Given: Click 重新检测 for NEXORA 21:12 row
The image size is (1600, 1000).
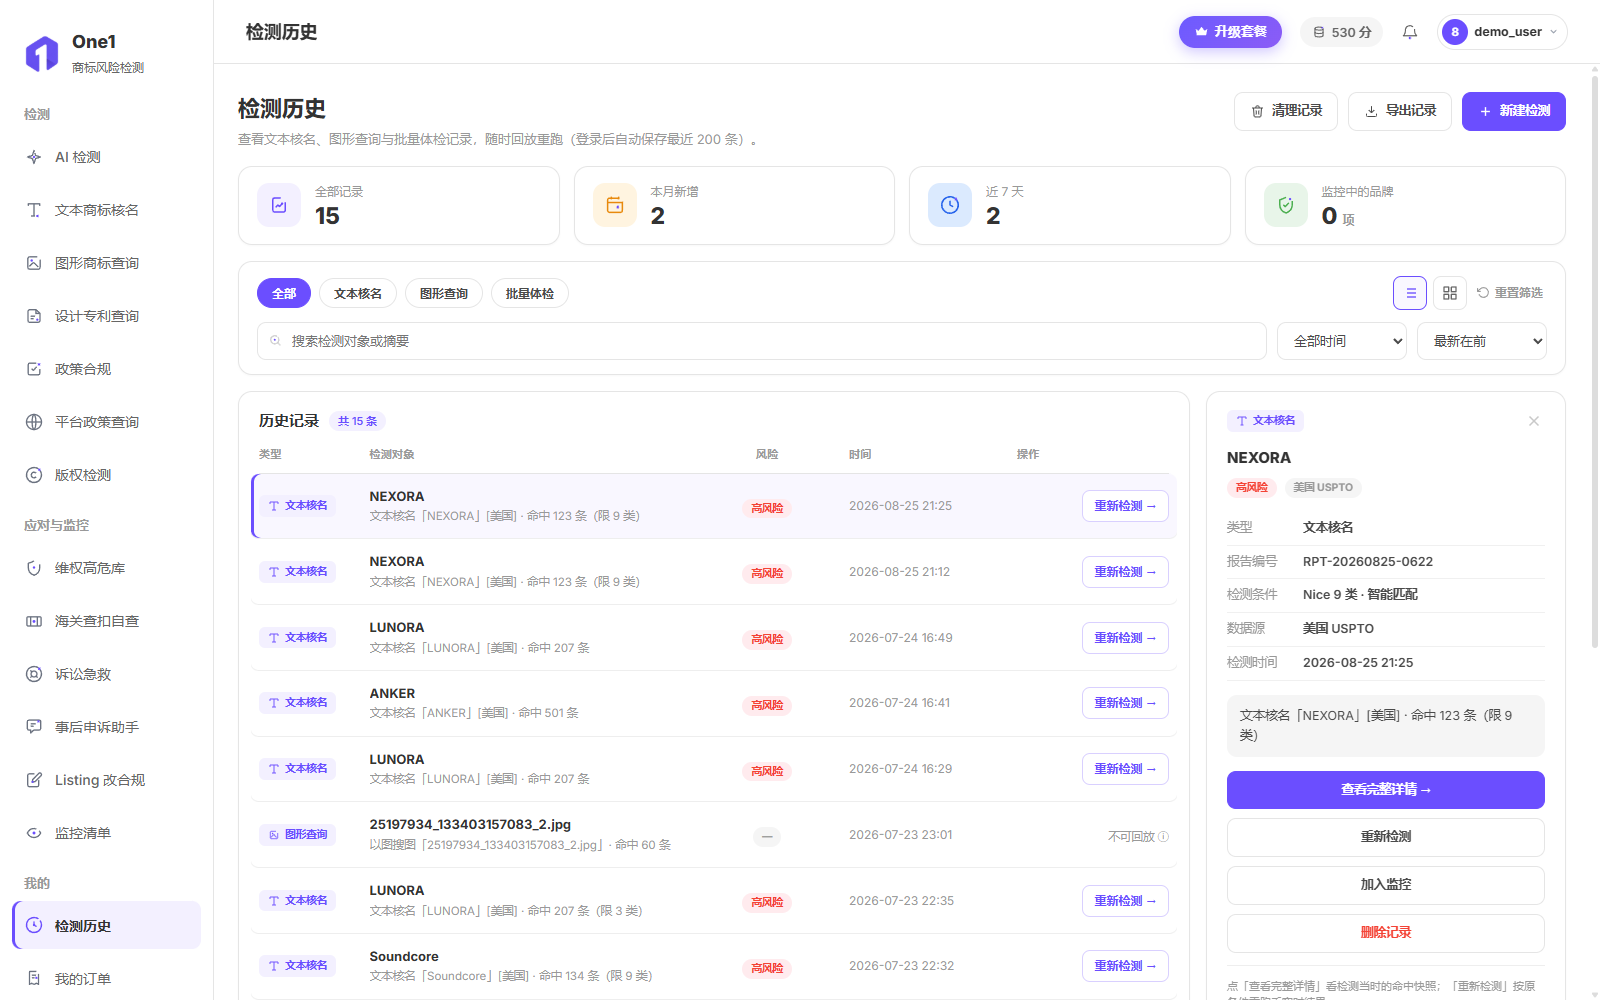Looking at the screenshot, I should point(1125,572).
